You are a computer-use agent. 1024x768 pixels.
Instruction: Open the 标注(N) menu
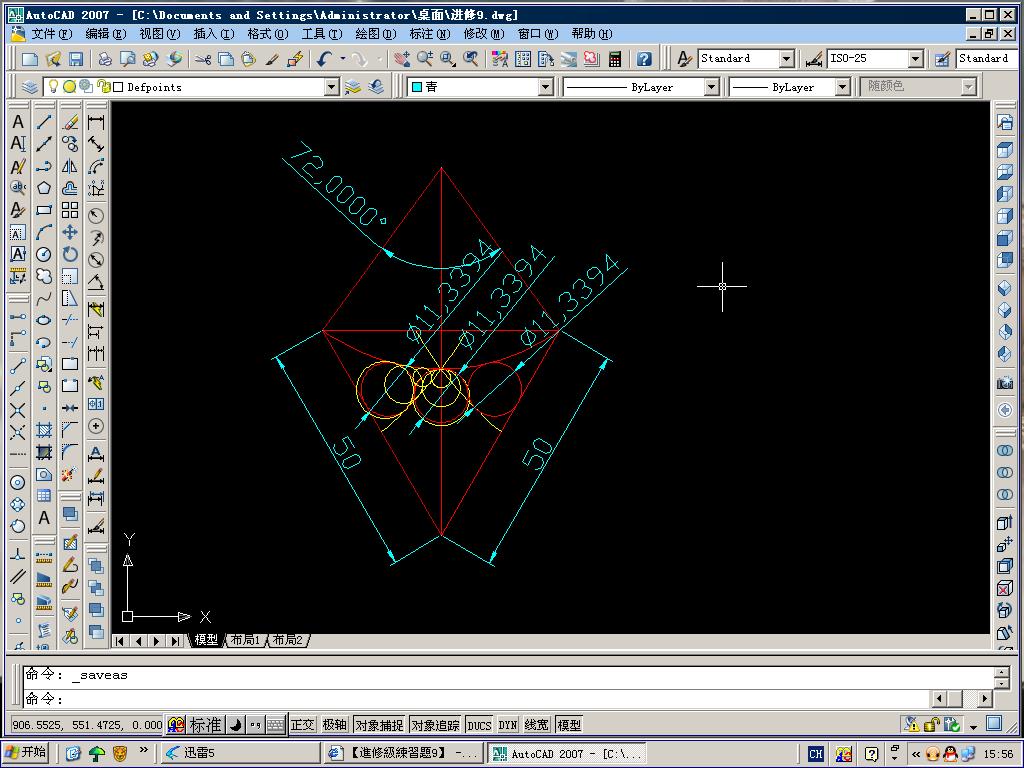[430, 33]
